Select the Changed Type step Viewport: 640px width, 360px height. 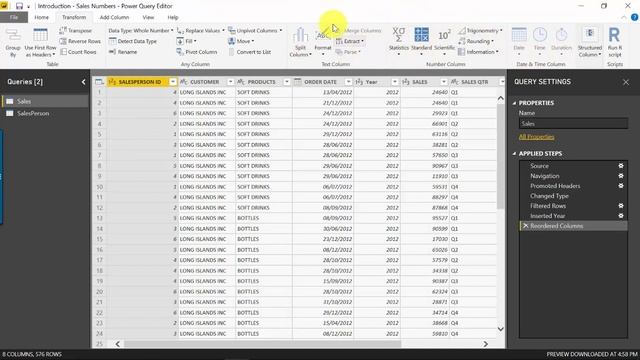[549, 196]
